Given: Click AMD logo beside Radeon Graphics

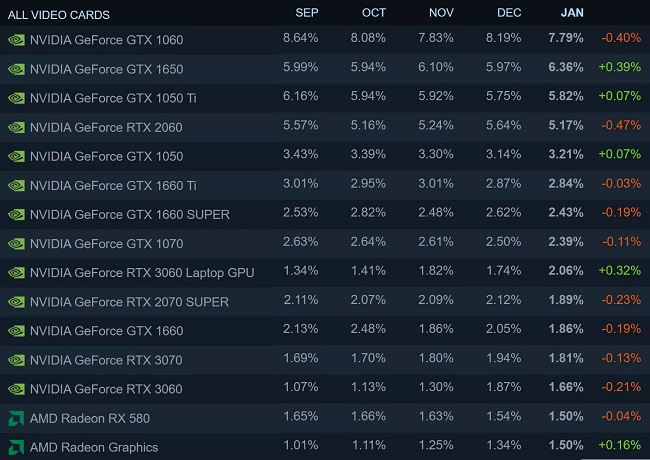Looking at the screenshot, I should pyautogui.click(x=16, y=447).
